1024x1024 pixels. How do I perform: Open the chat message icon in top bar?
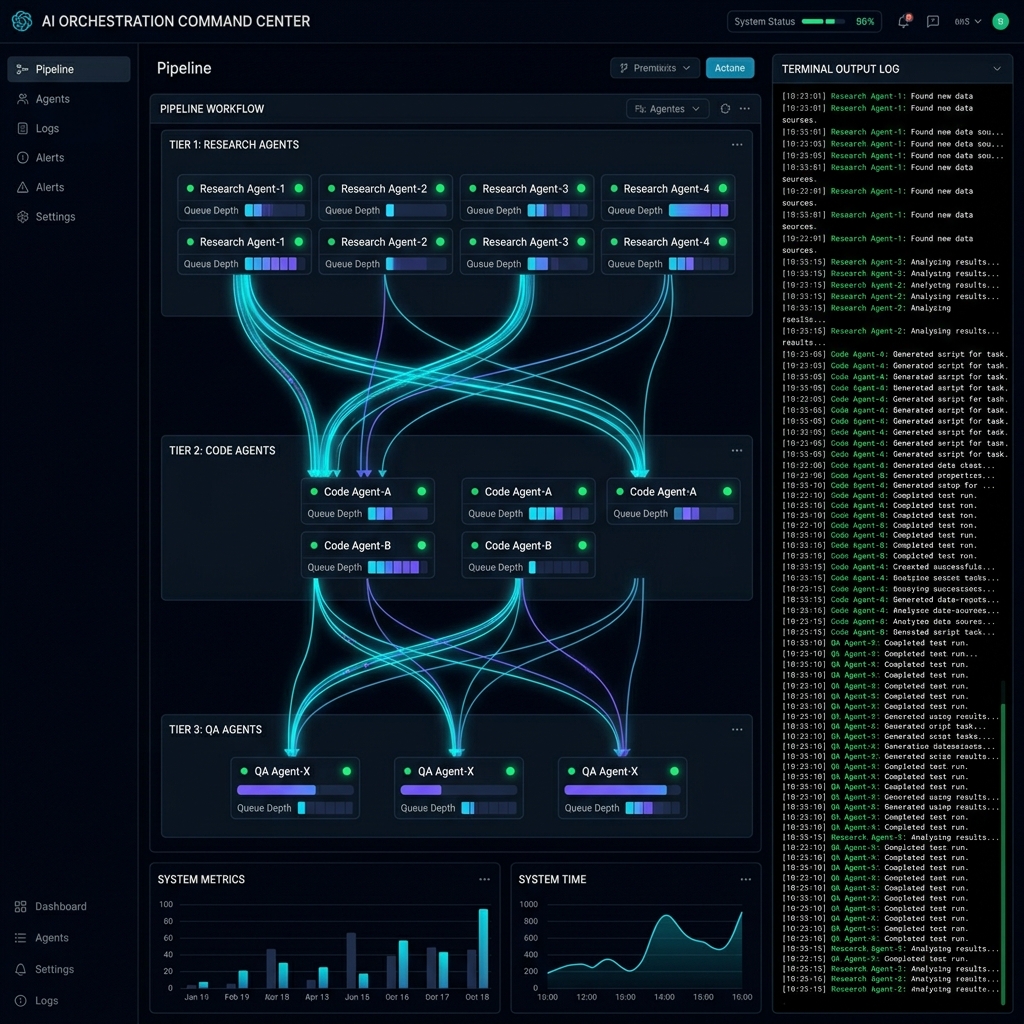click(933, 21)
